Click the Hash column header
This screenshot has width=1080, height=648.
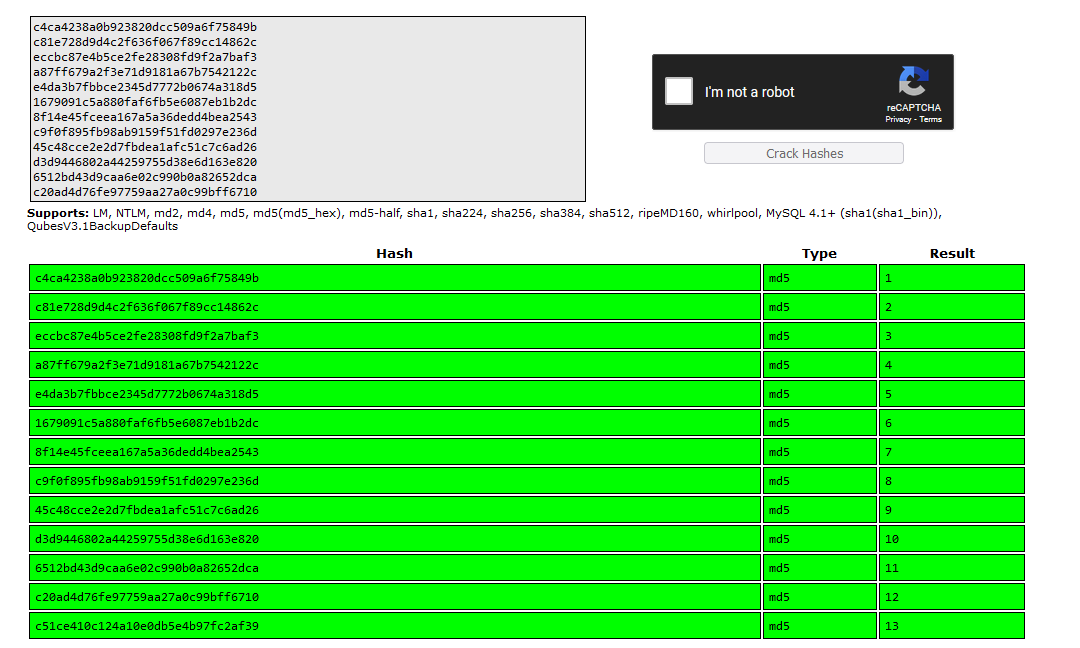click(394, 253)
